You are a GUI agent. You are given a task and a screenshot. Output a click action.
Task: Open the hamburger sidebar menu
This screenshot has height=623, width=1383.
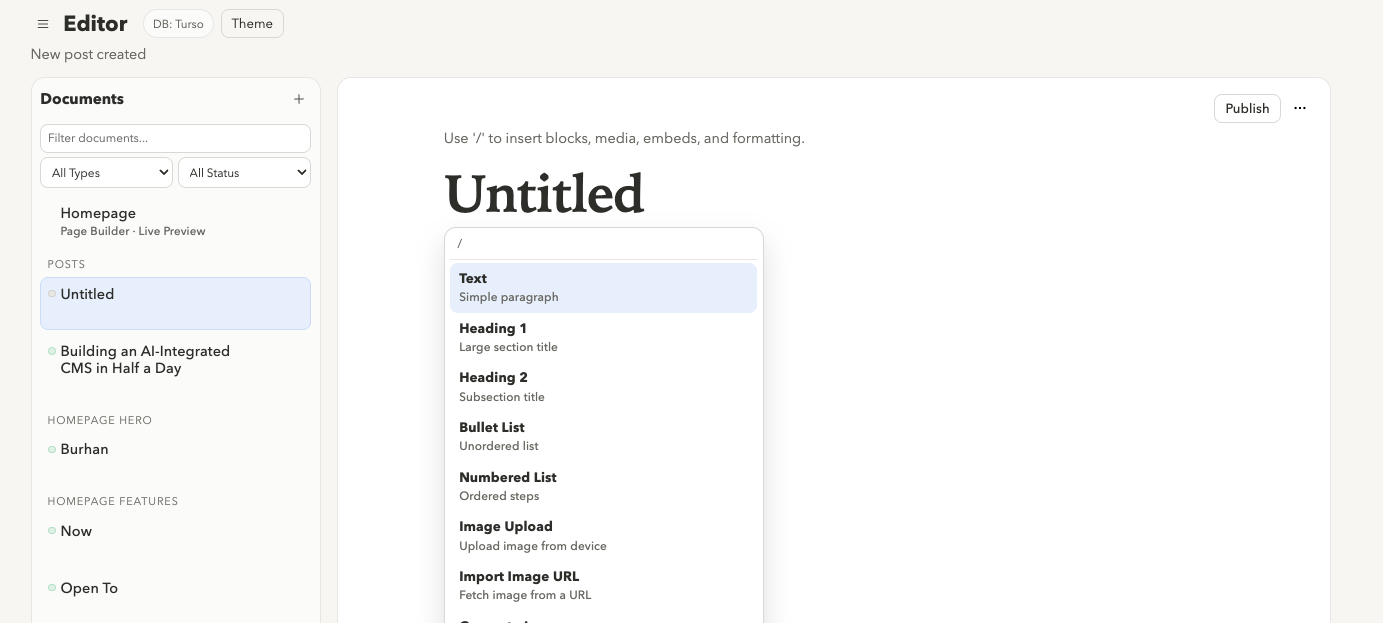point(43,24)
